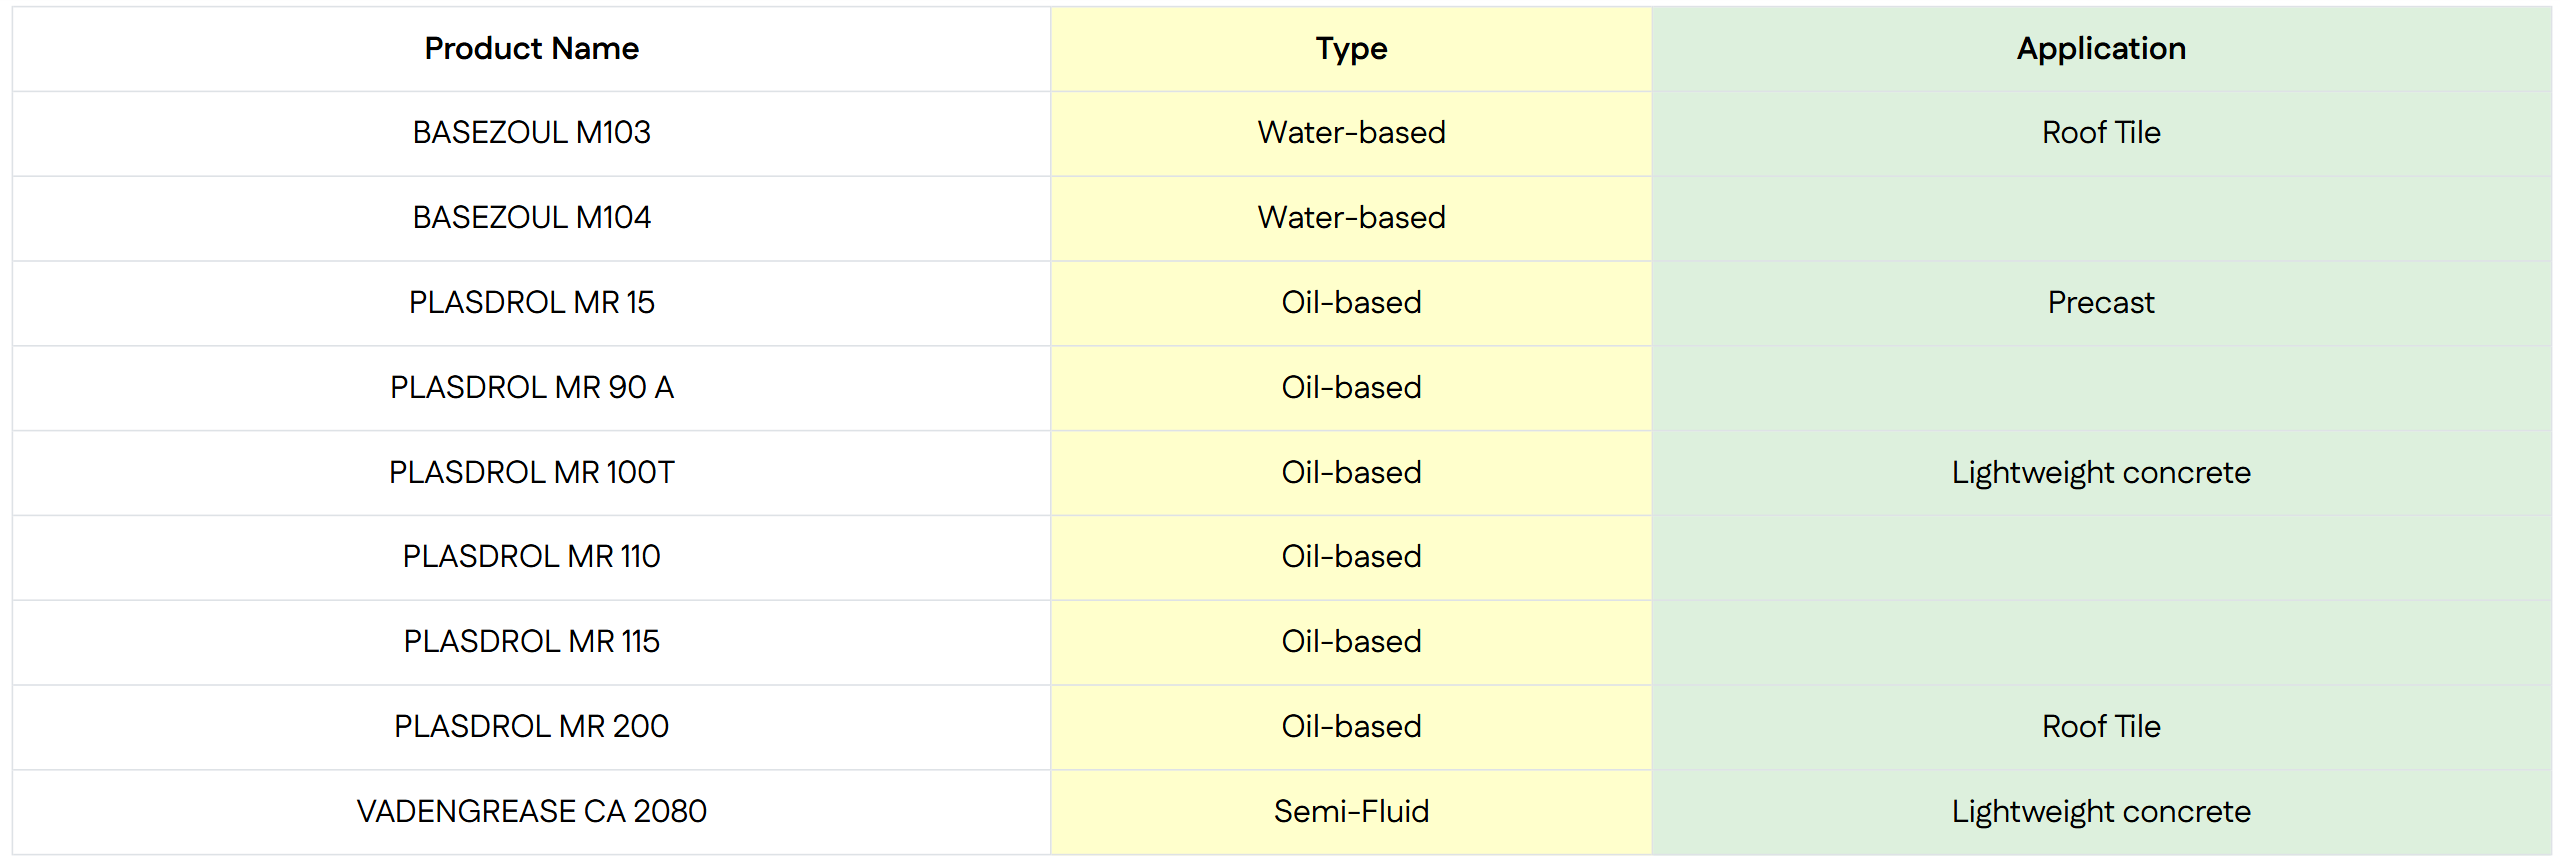Click Roof Tile in PLASDROL MR 200 row
Viewport: 2560px width, 862px height.
coord(2101,726)
